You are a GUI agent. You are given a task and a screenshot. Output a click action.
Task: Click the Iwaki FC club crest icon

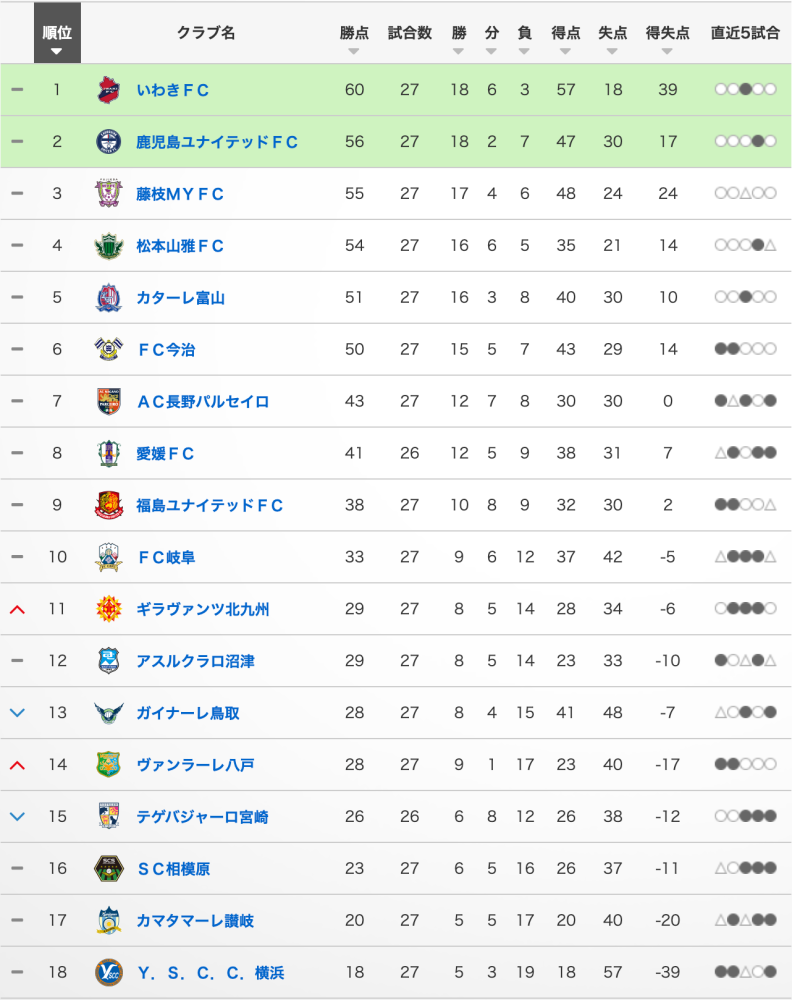click(108, 90)
